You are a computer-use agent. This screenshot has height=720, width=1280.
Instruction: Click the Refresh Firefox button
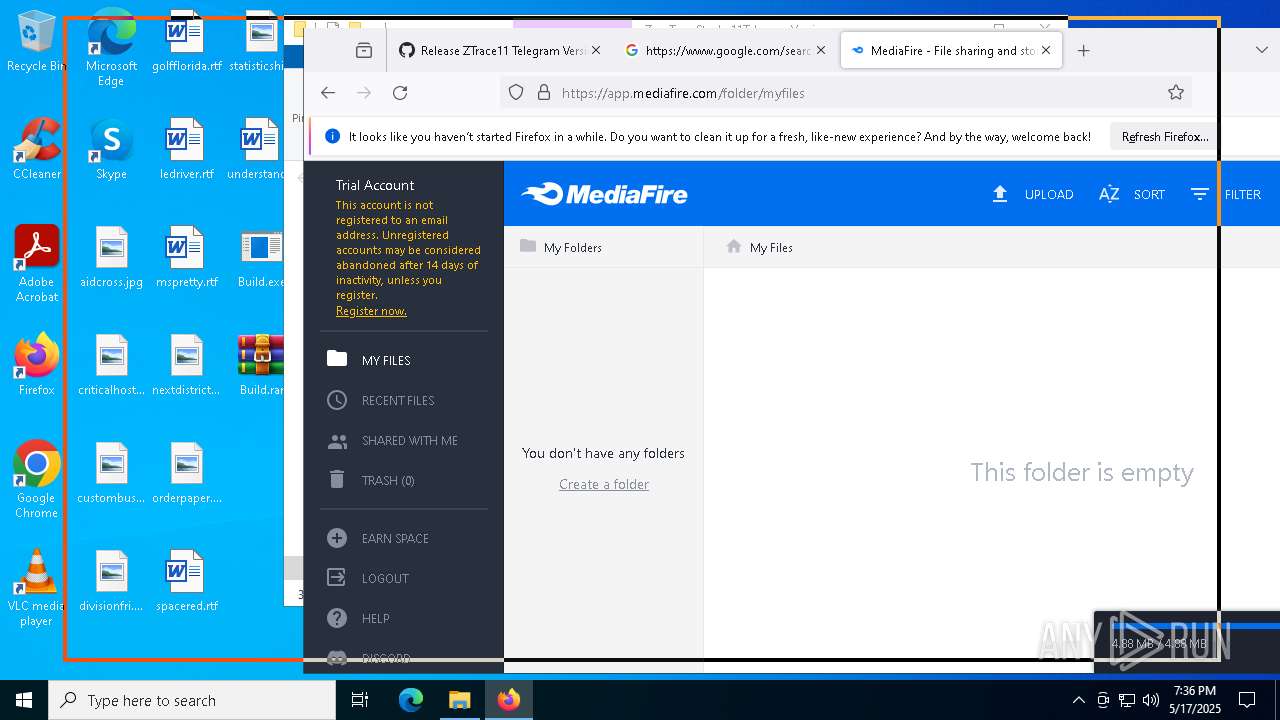coord(1164,137)
